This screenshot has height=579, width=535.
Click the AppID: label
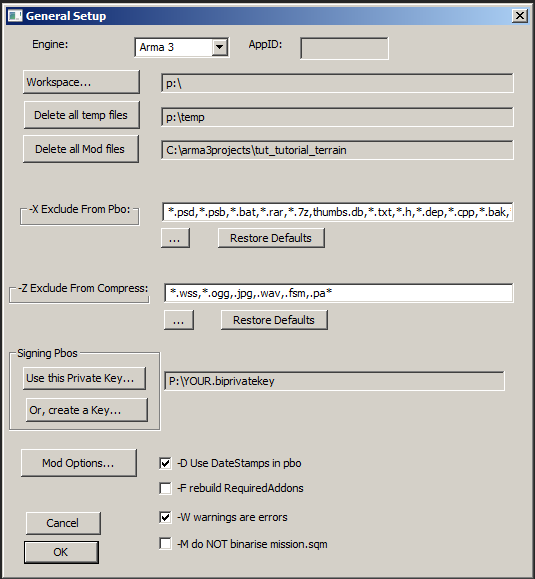click(265, 45)
